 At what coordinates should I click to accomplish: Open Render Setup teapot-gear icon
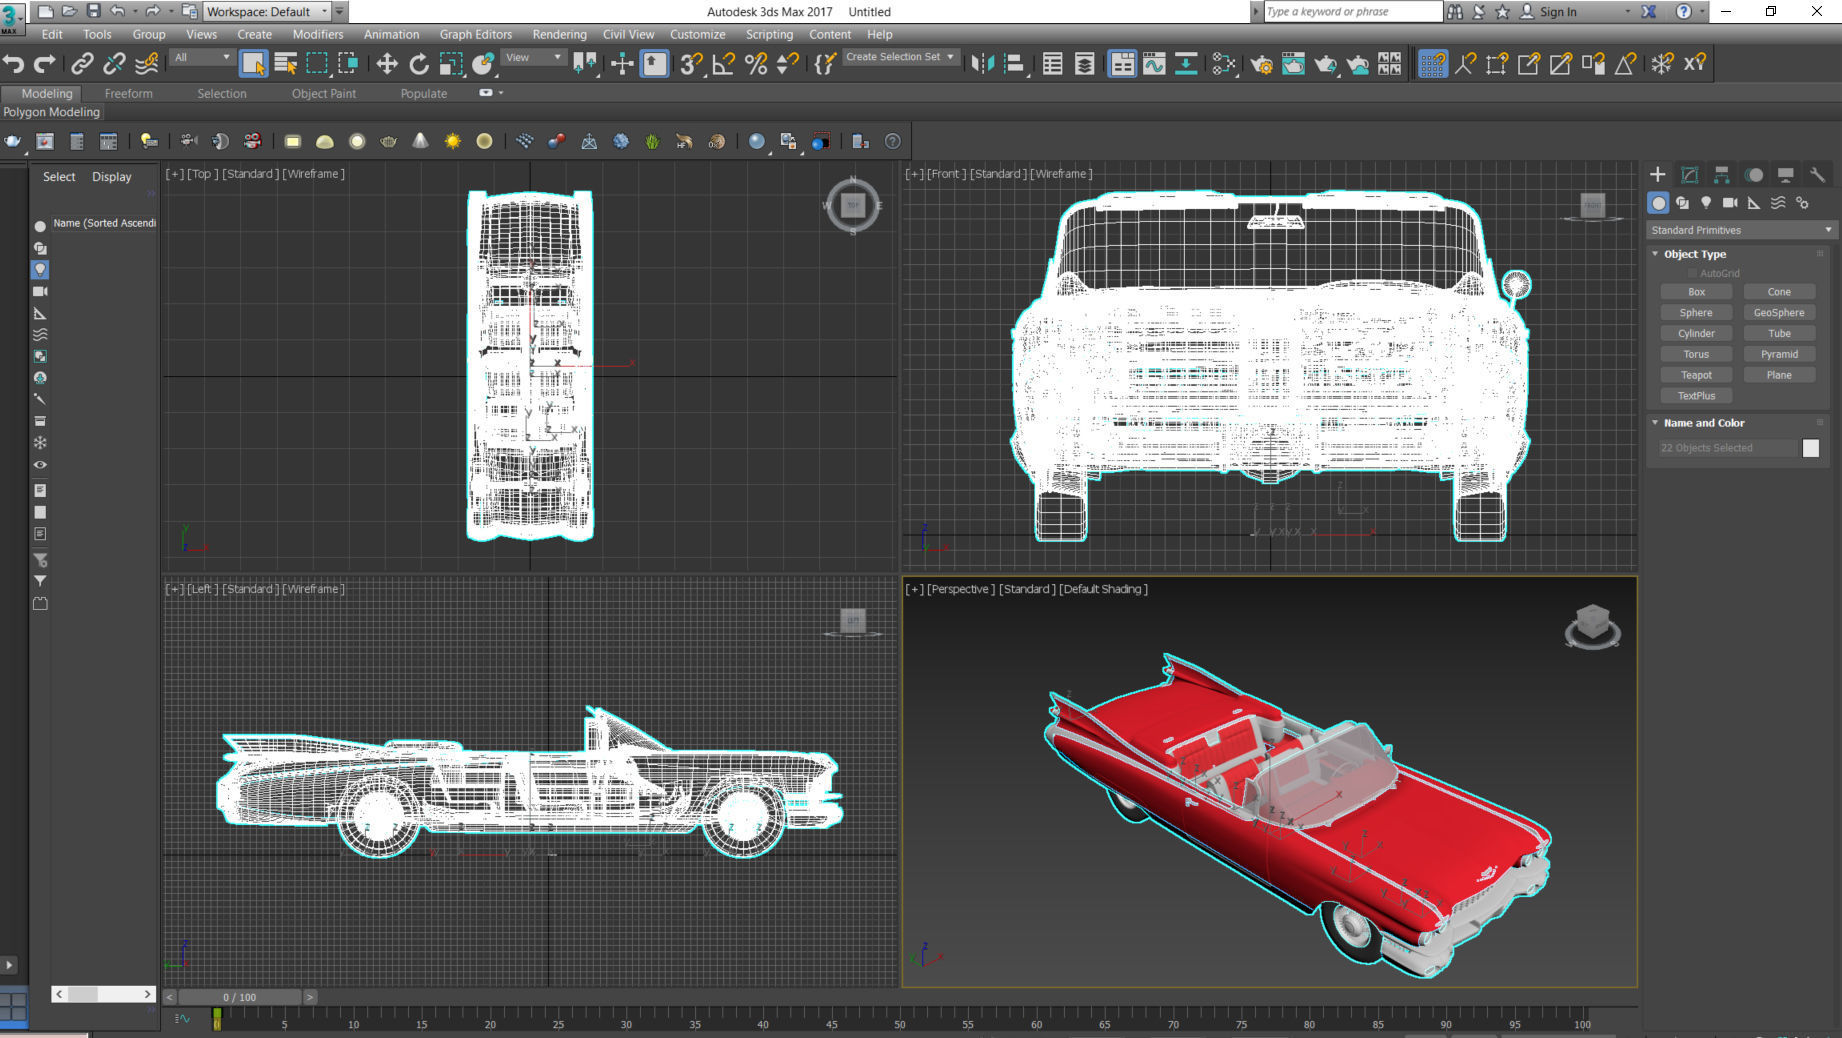[1261, 64]
